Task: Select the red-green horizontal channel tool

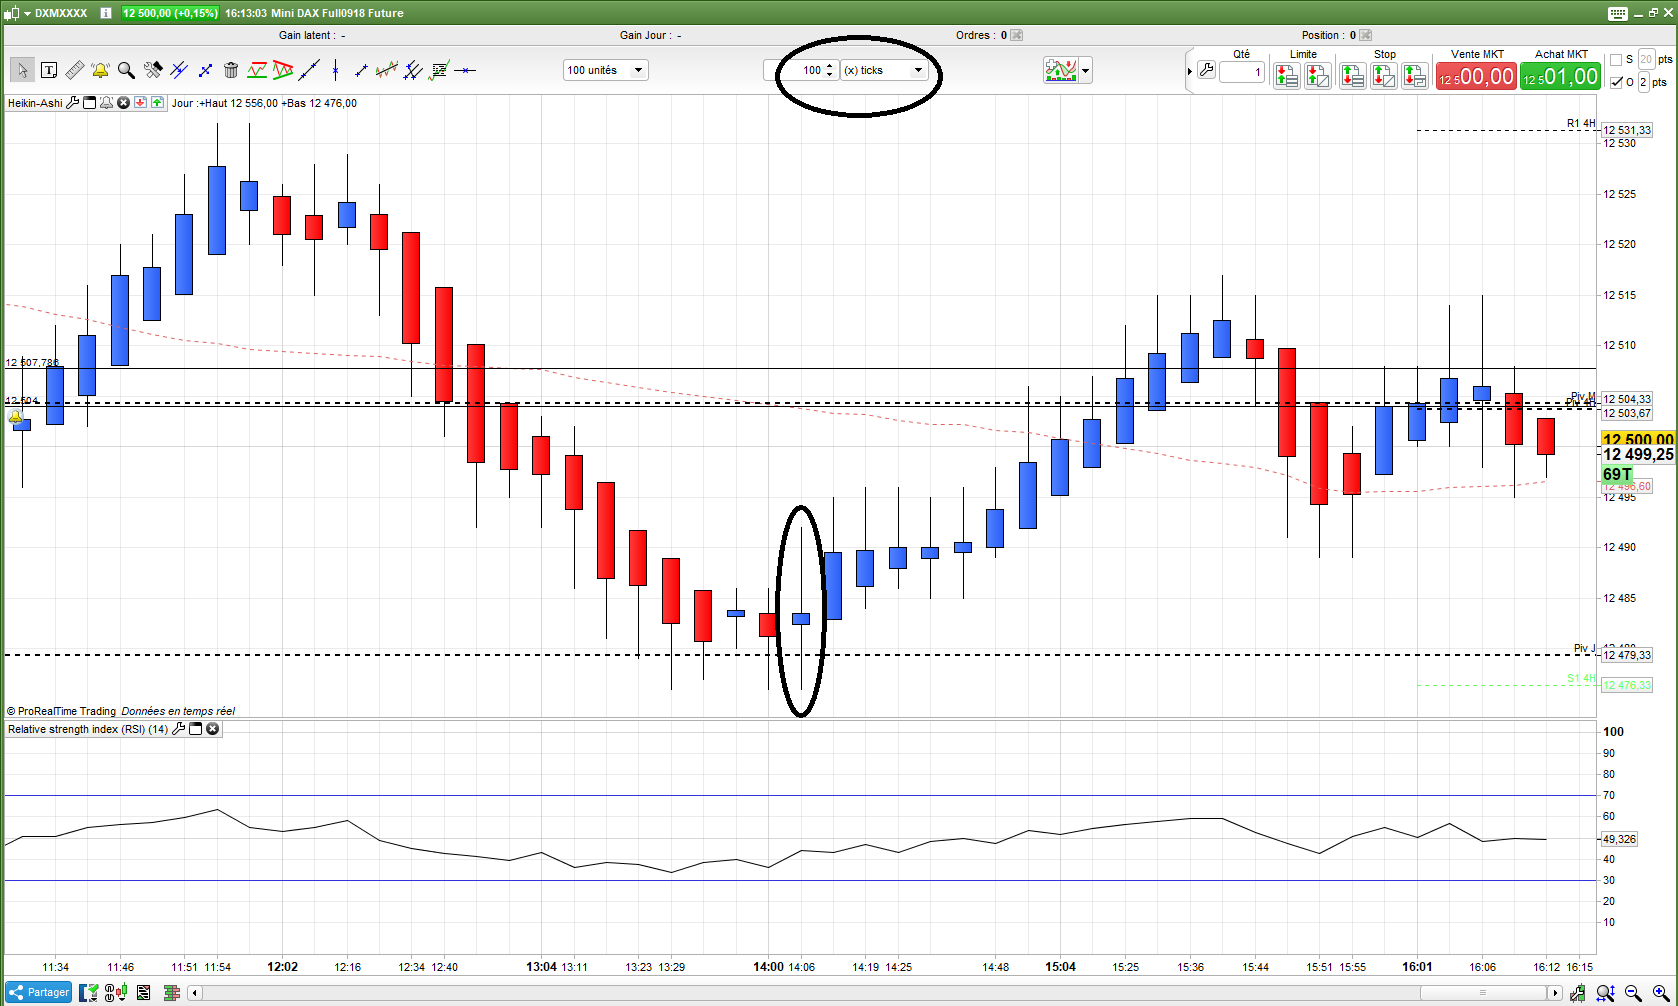Action: coord(257,70)
